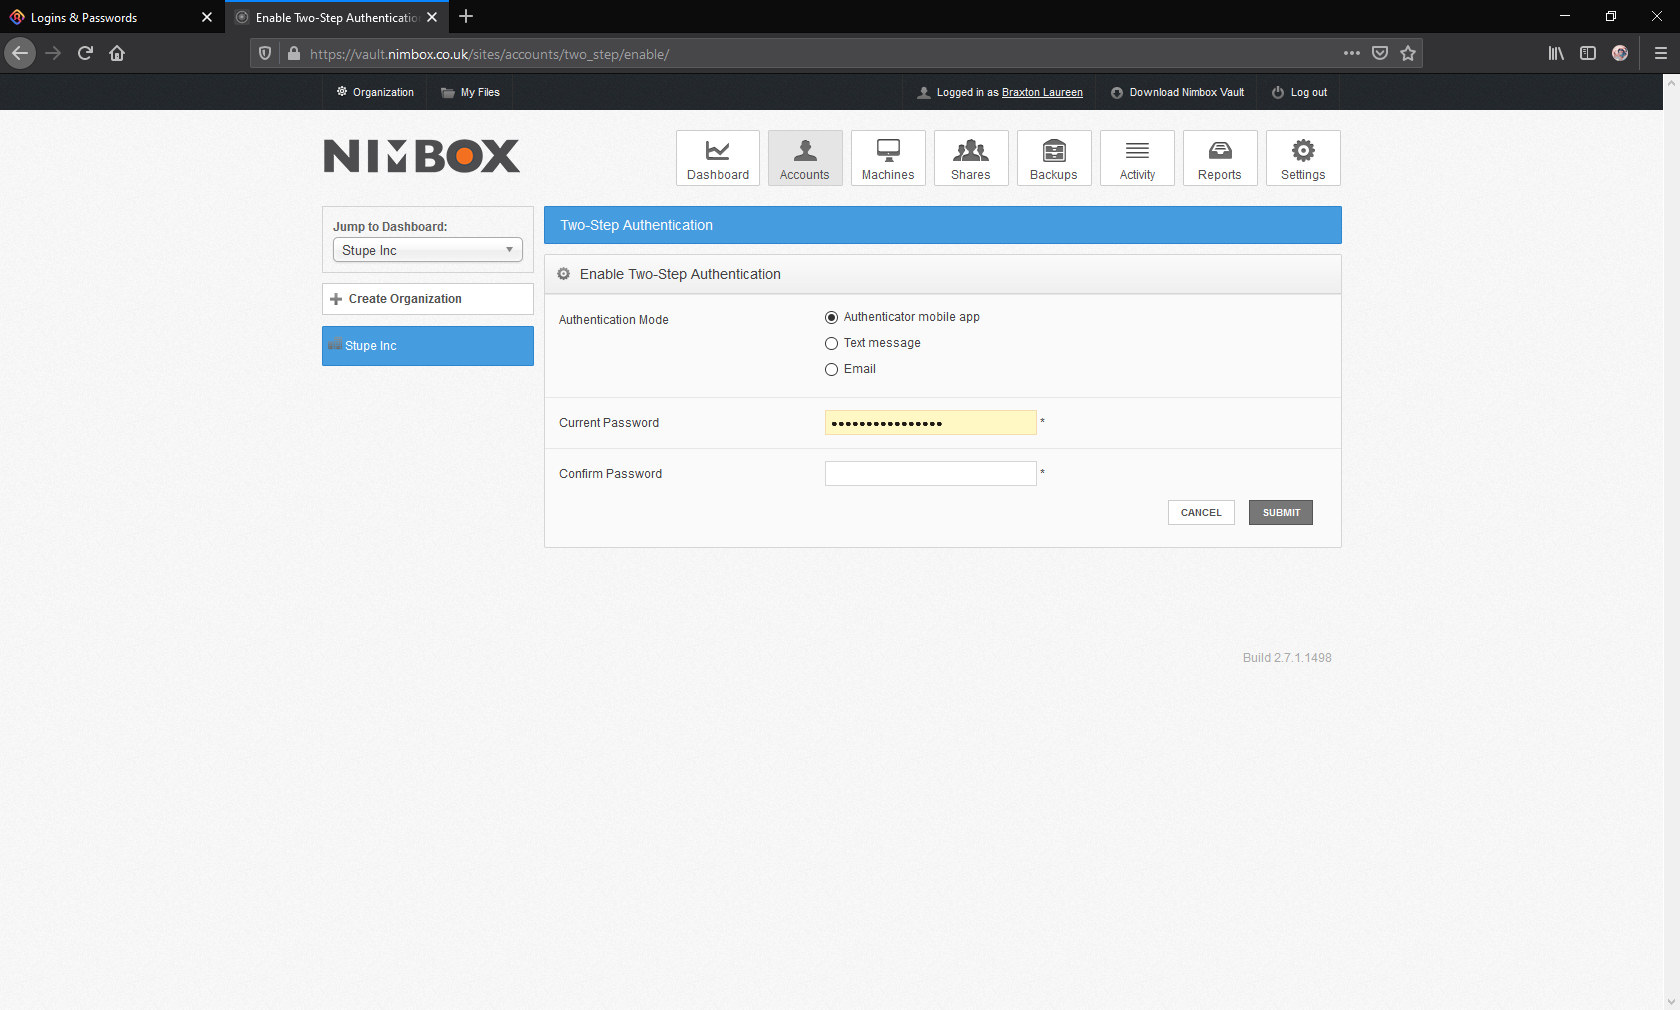Select Text message authentication mode
The image size is (1680, 1010).
[831, 343]
